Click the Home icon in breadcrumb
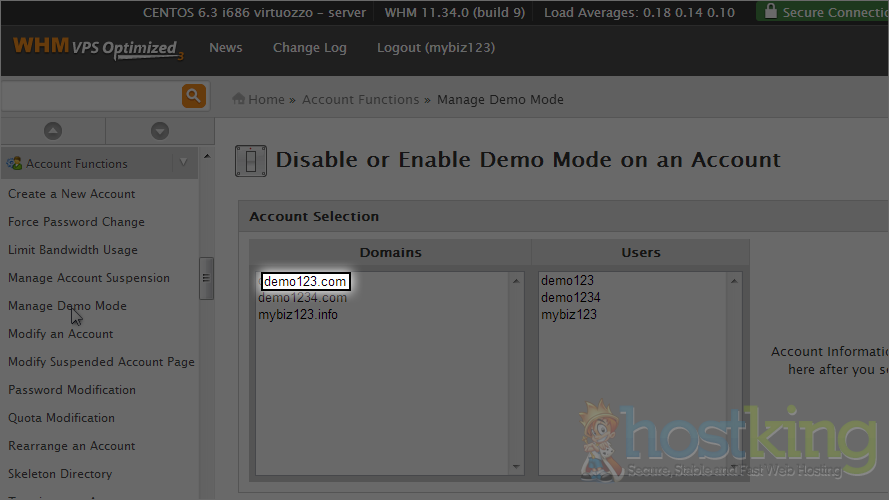The width and height of the screenshot is (889, 500). pos(239,99)
